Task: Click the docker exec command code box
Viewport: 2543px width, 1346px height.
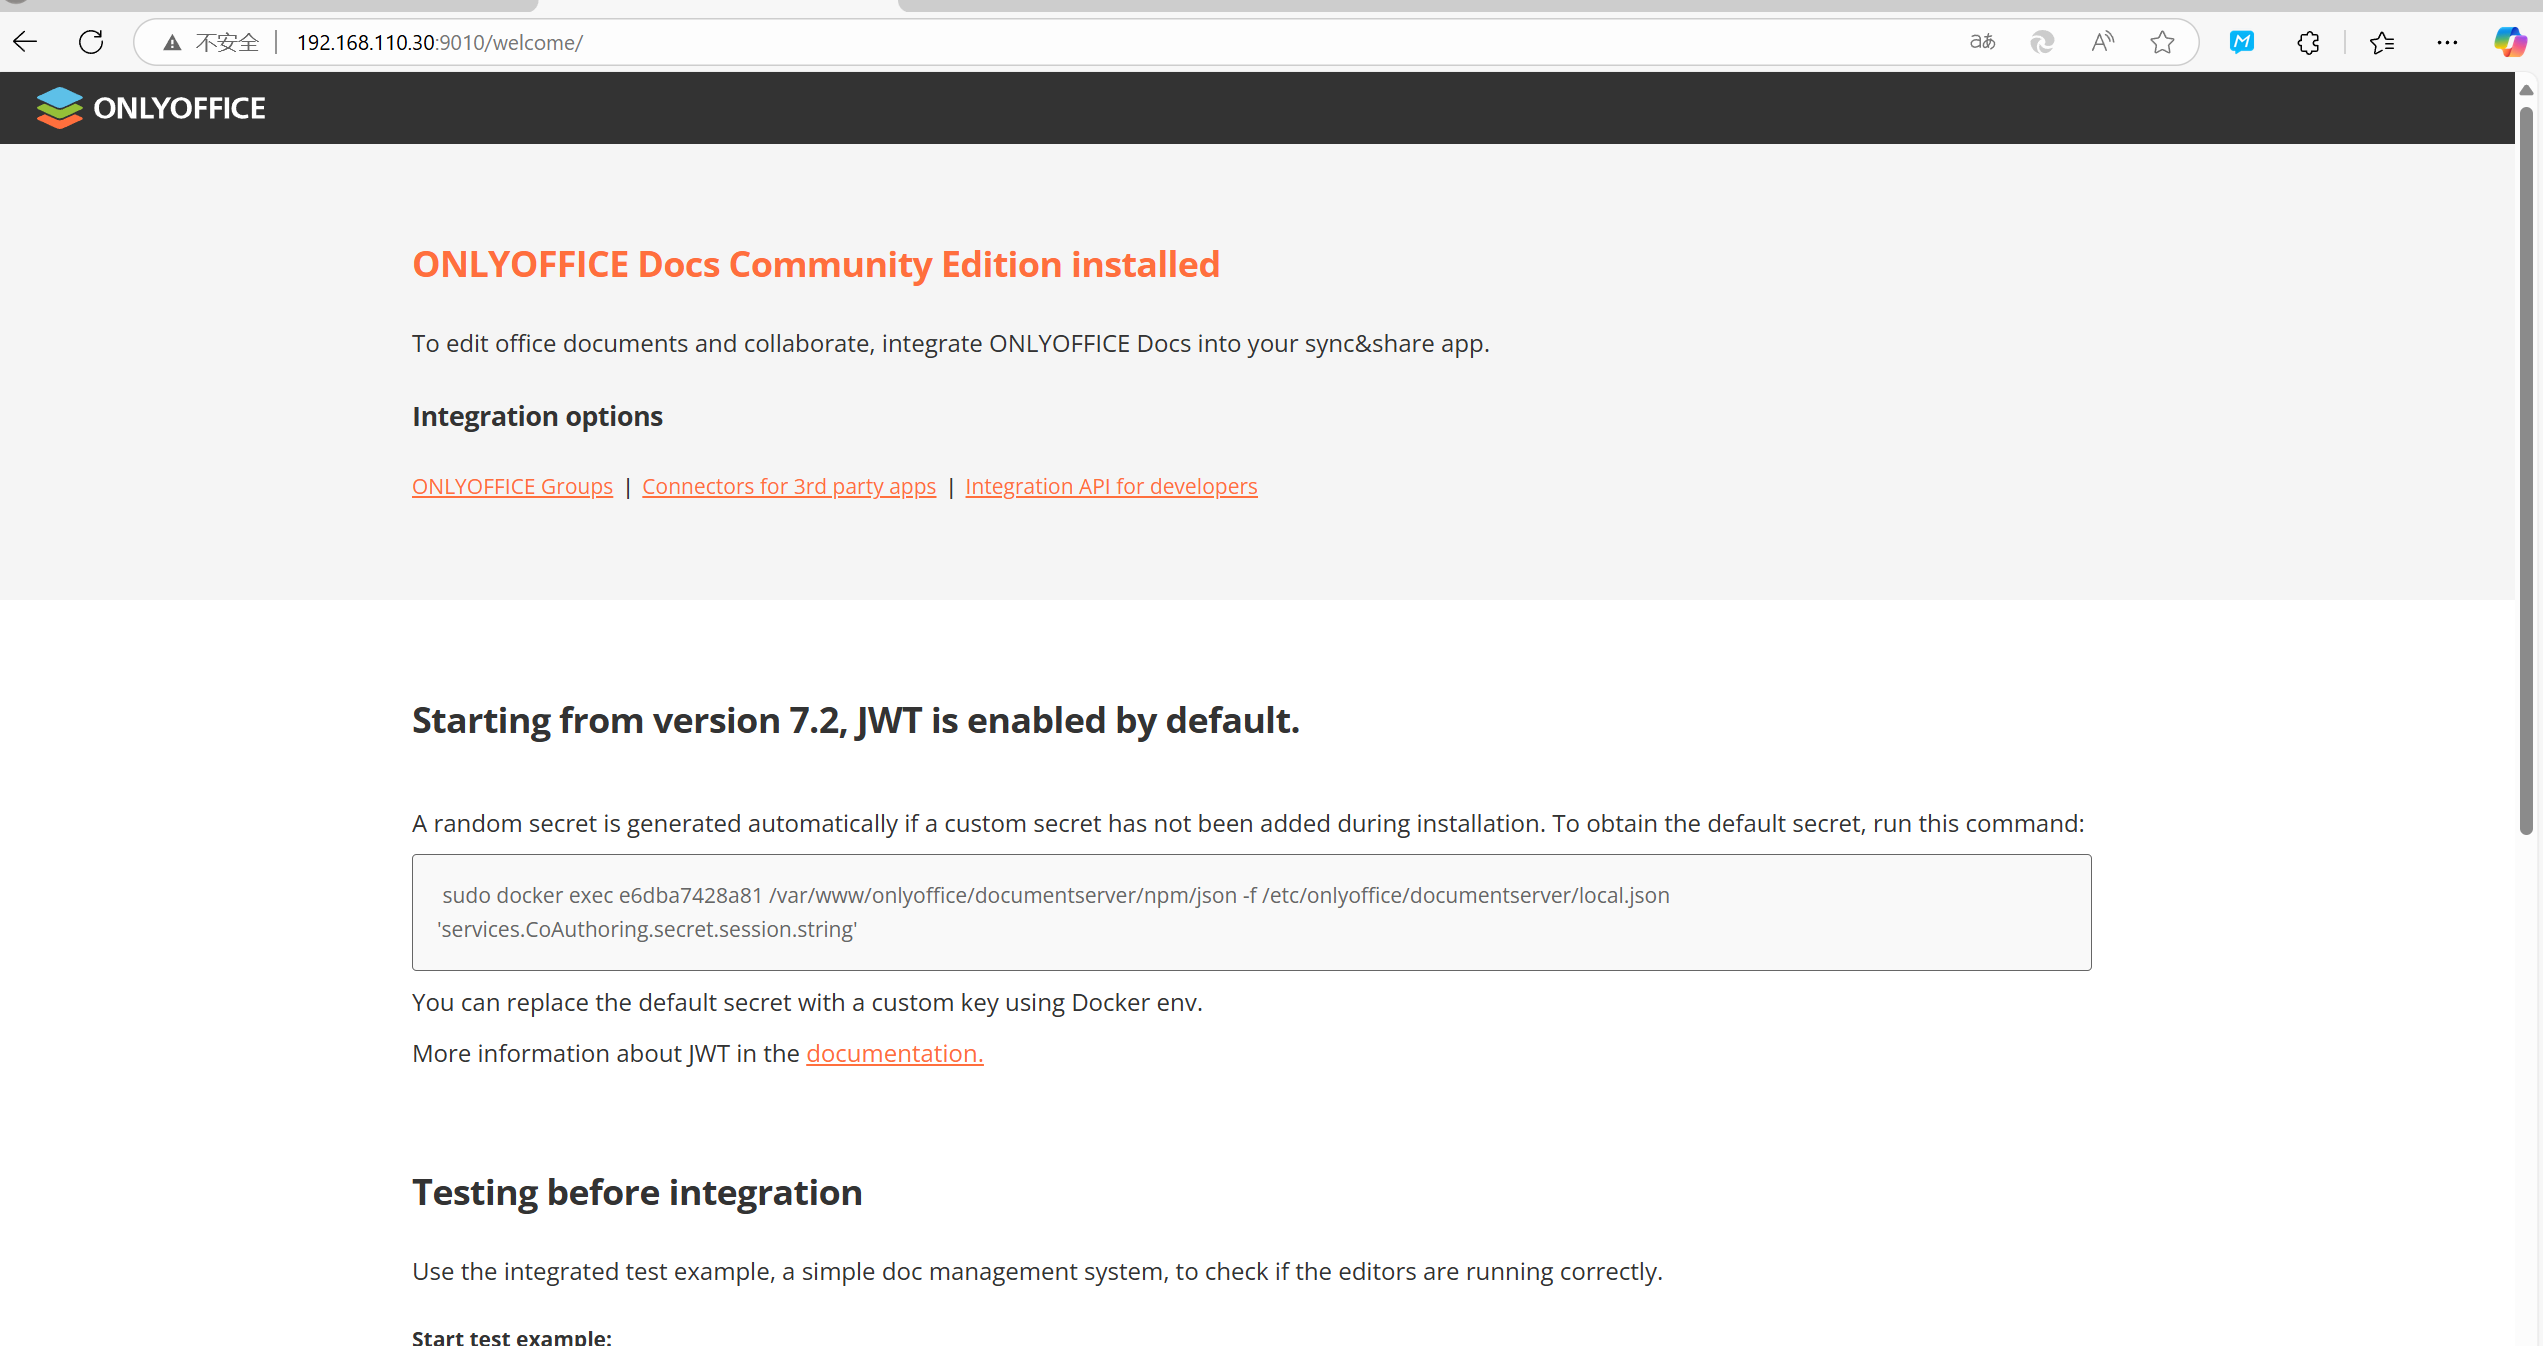Action: [x=1251, y=912]
